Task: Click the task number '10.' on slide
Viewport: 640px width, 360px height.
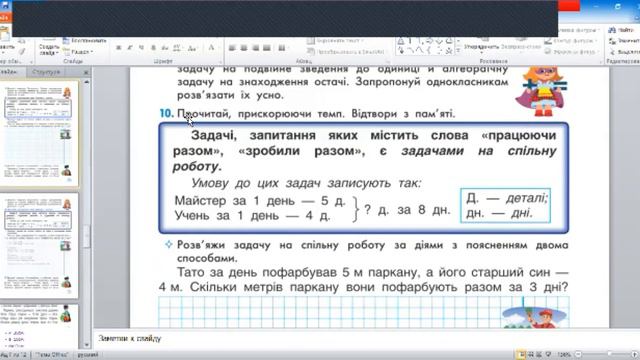Action: tap(167, 113)
